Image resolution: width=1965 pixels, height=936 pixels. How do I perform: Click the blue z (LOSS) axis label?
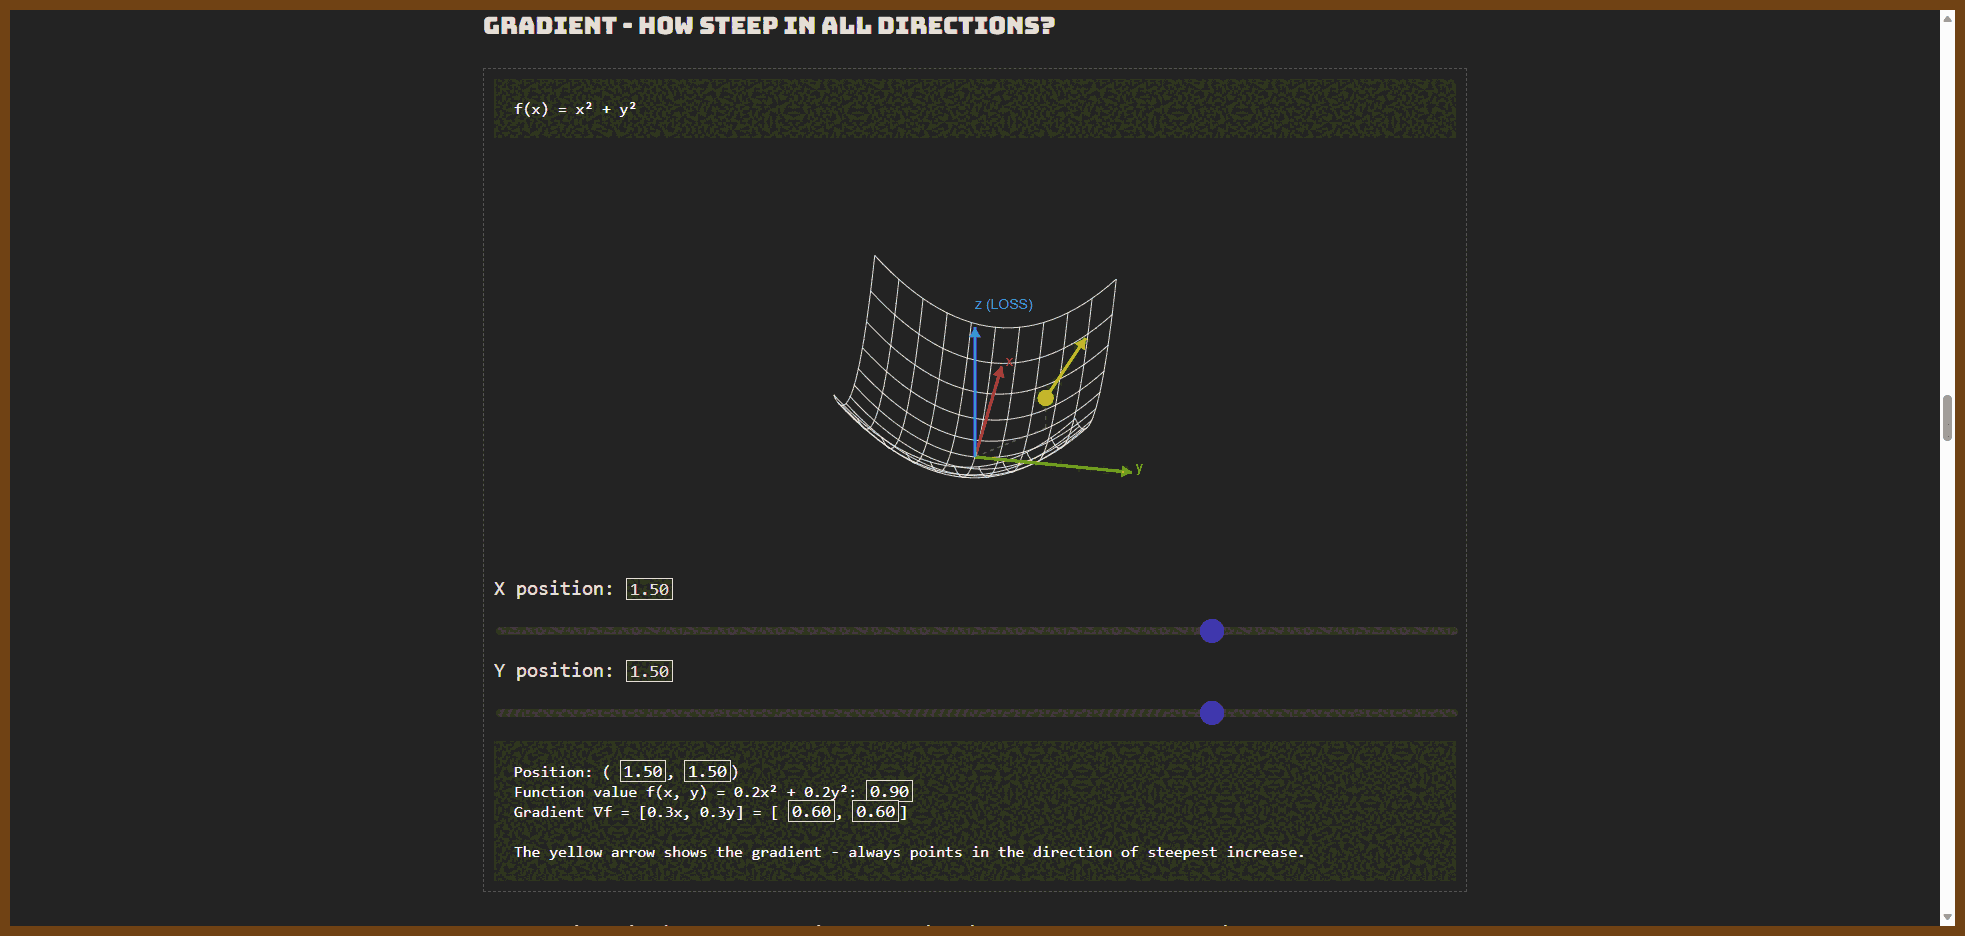[x=1003, y=304]
